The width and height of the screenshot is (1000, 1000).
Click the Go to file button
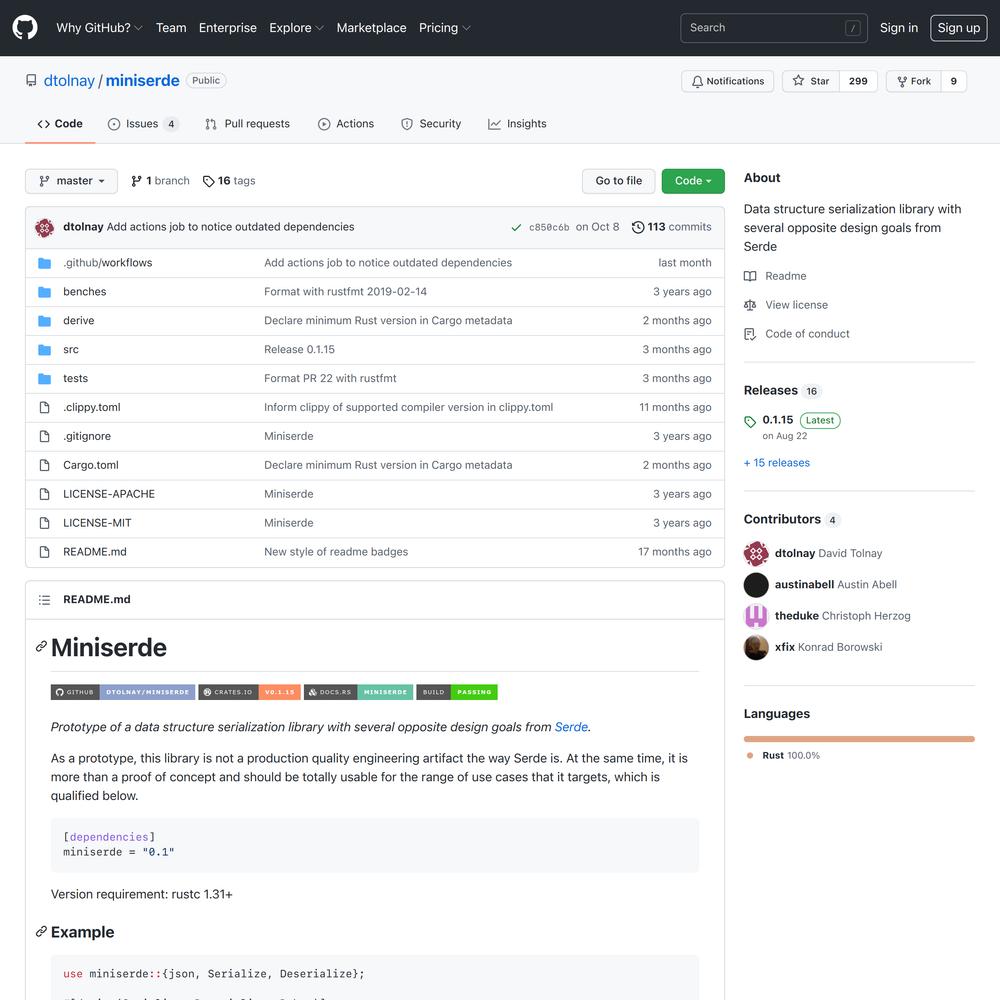point(619,181)
